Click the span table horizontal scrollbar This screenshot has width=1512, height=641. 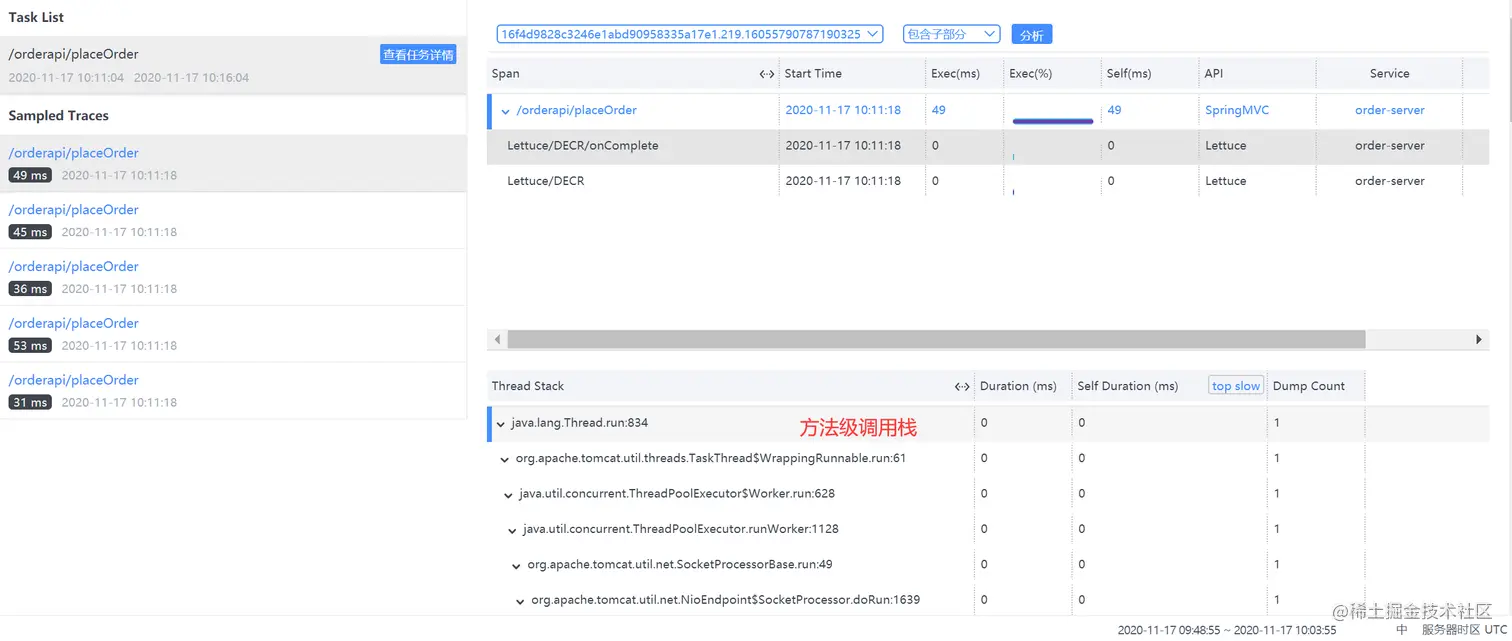click(x=936, y=340)
